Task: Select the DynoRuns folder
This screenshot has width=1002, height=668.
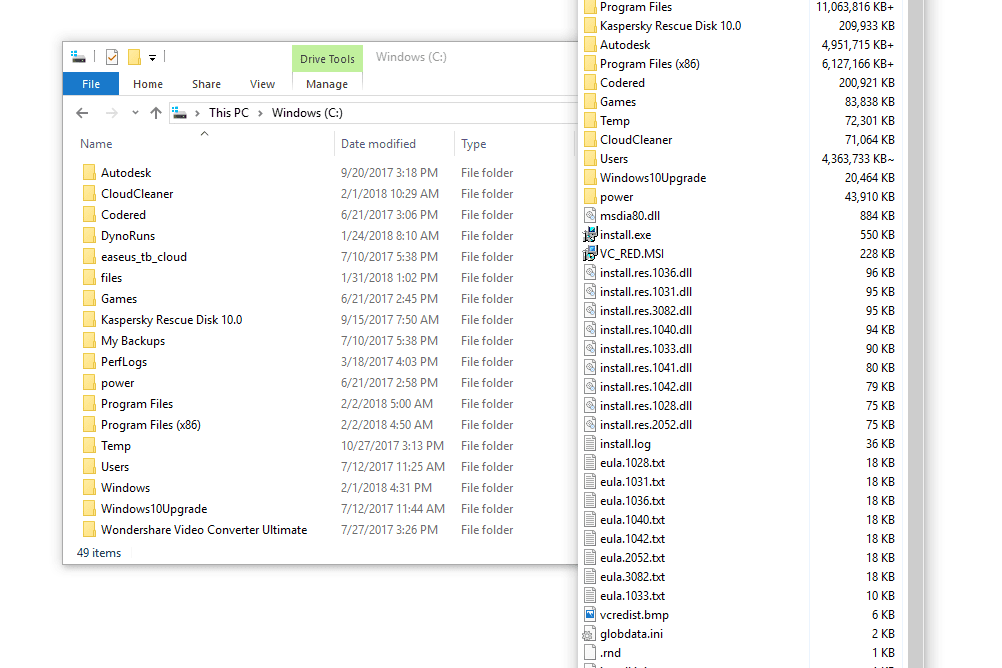Action: point(128,236)
